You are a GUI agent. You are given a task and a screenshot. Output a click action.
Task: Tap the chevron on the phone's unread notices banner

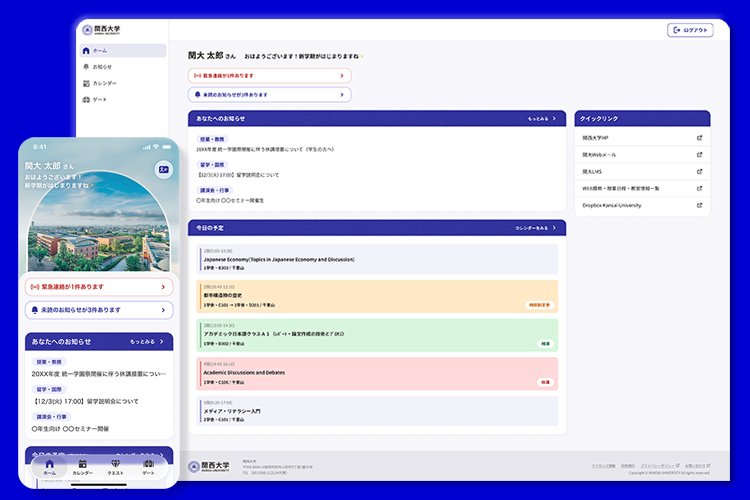coord(163,310)
